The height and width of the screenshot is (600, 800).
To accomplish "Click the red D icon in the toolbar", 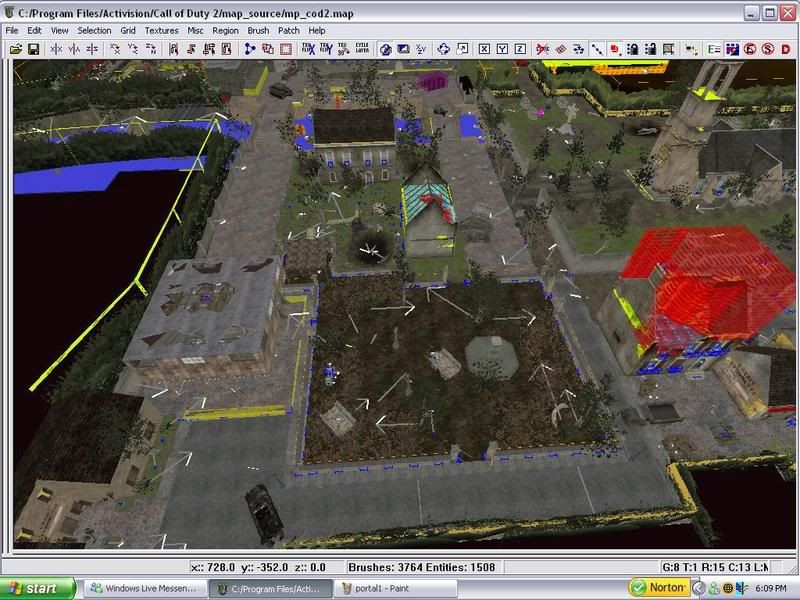I will tap(788, 48).
